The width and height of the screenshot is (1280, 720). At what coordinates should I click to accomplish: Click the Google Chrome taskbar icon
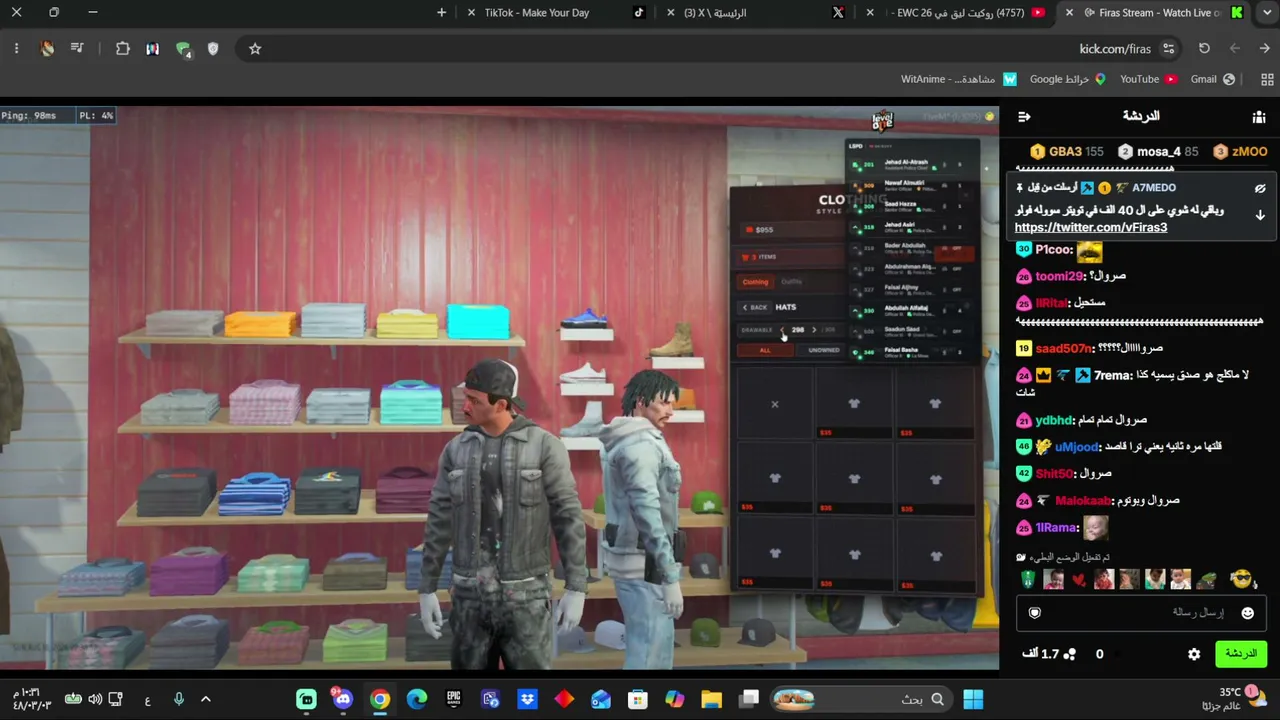pyautogui.click(x=380, y=700)
